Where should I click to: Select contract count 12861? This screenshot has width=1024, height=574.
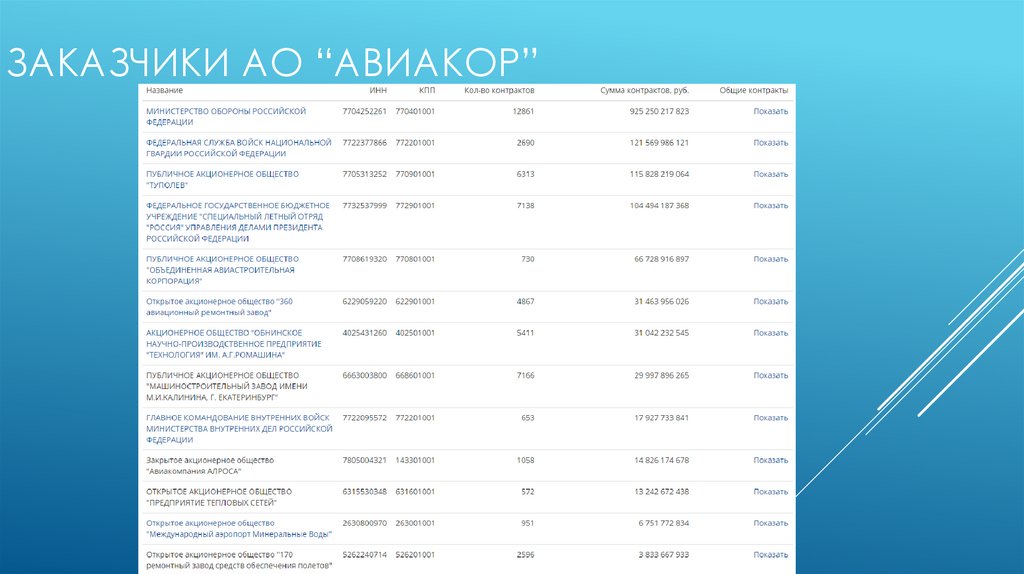tap(523, 111)
